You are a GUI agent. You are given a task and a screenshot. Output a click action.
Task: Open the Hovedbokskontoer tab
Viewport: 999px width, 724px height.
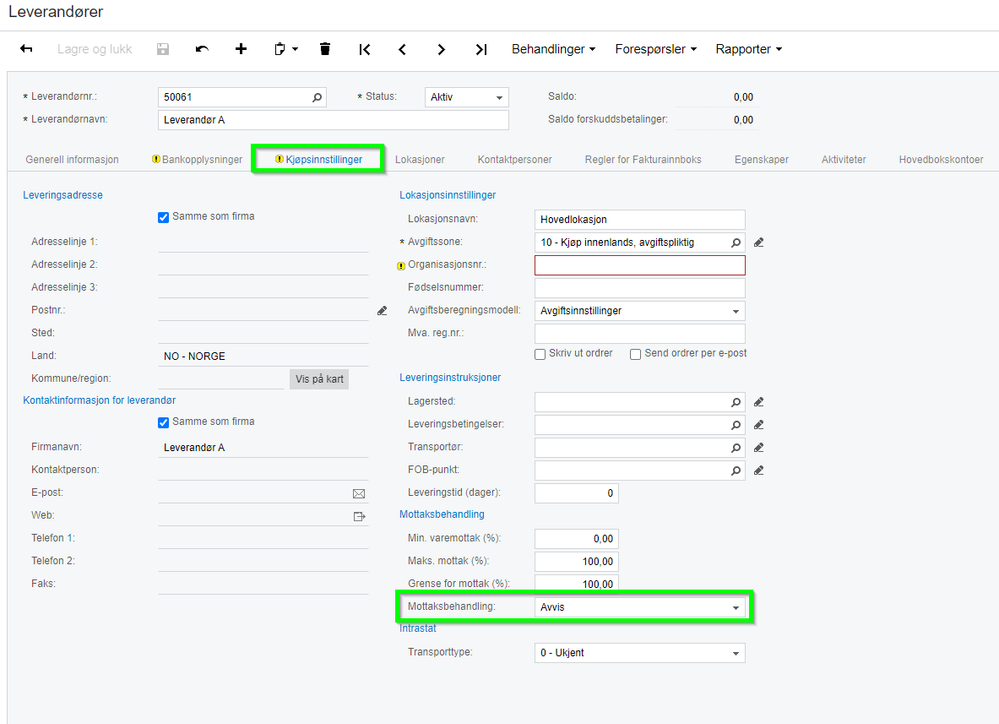tap(940, 159)
